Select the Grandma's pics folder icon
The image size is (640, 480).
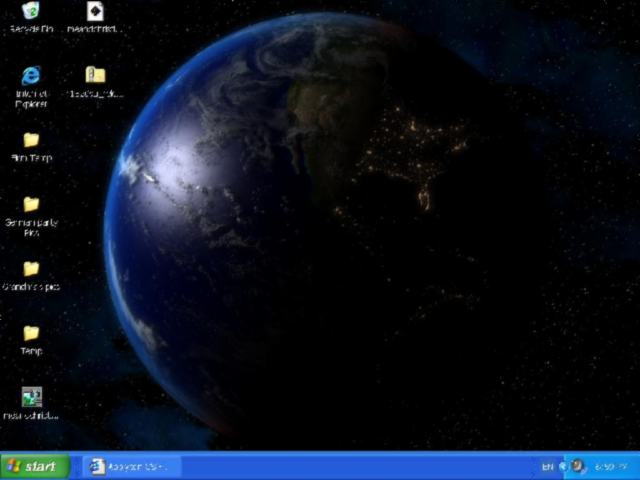pos(31,269)
